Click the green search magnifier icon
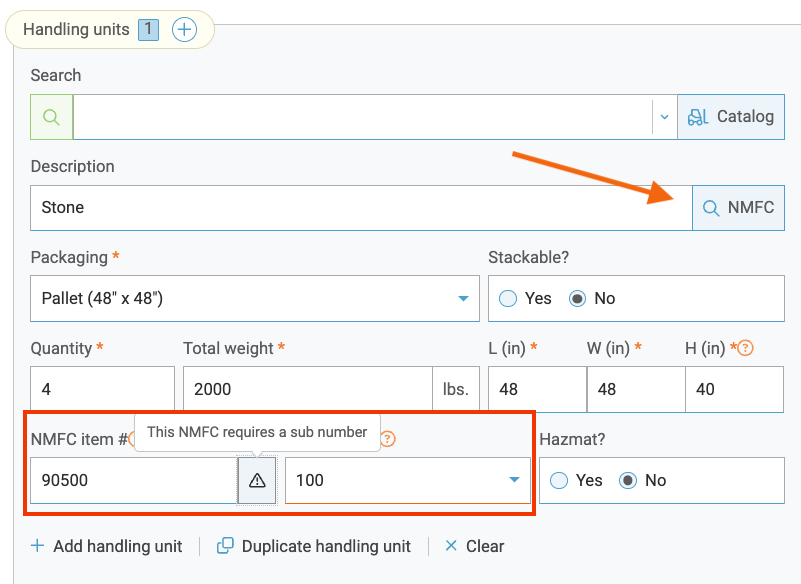The image size is (801, 584). point(52,117)
